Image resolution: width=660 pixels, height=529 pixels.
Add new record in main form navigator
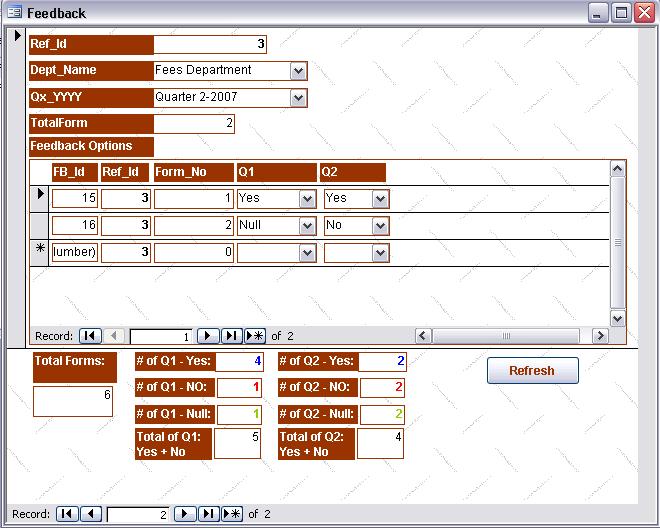232,514
